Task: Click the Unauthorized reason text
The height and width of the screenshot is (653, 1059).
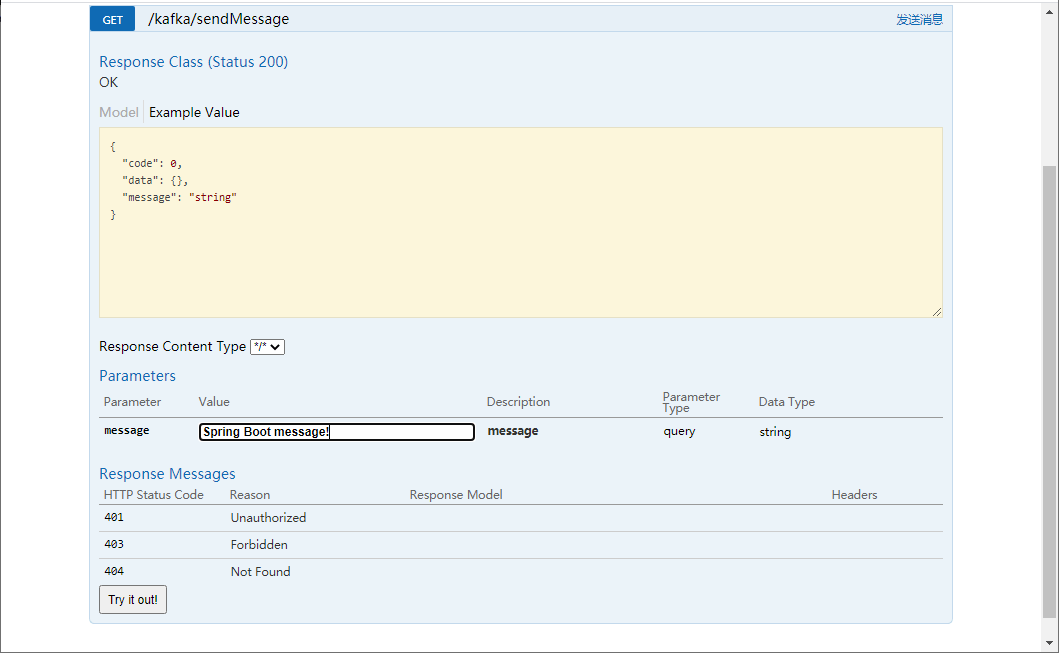Action: (268, 517)
